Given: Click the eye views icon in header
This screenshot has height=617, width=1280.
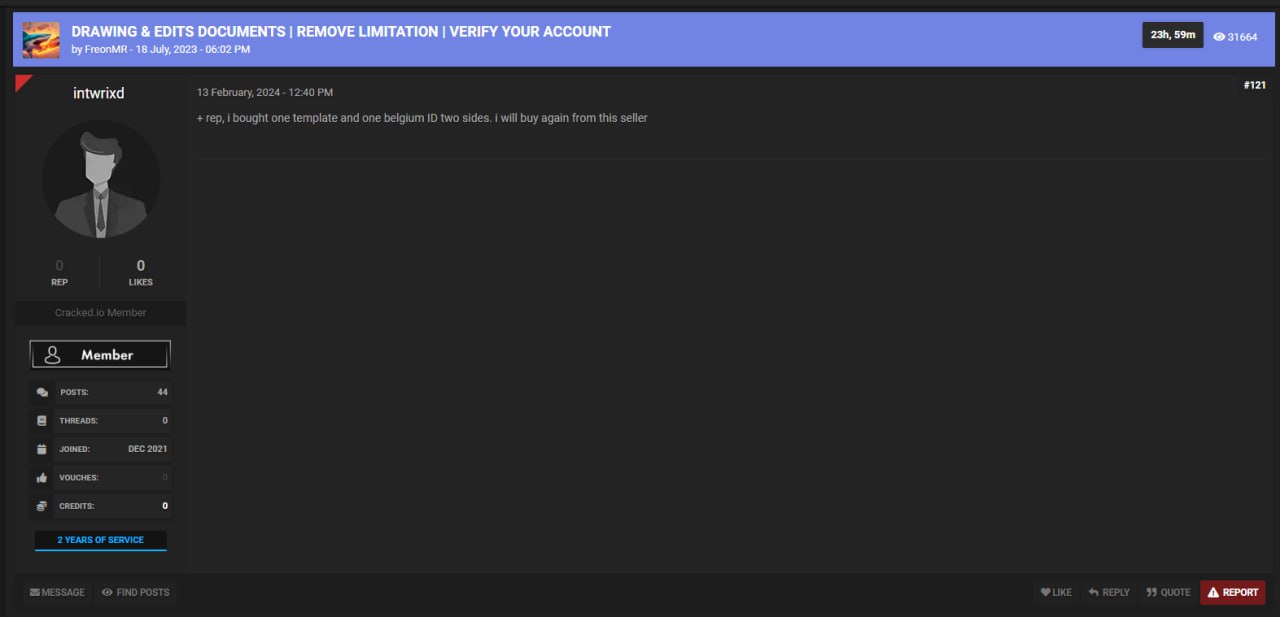Looking at the screenshot, I should [x=1218, y=37].
